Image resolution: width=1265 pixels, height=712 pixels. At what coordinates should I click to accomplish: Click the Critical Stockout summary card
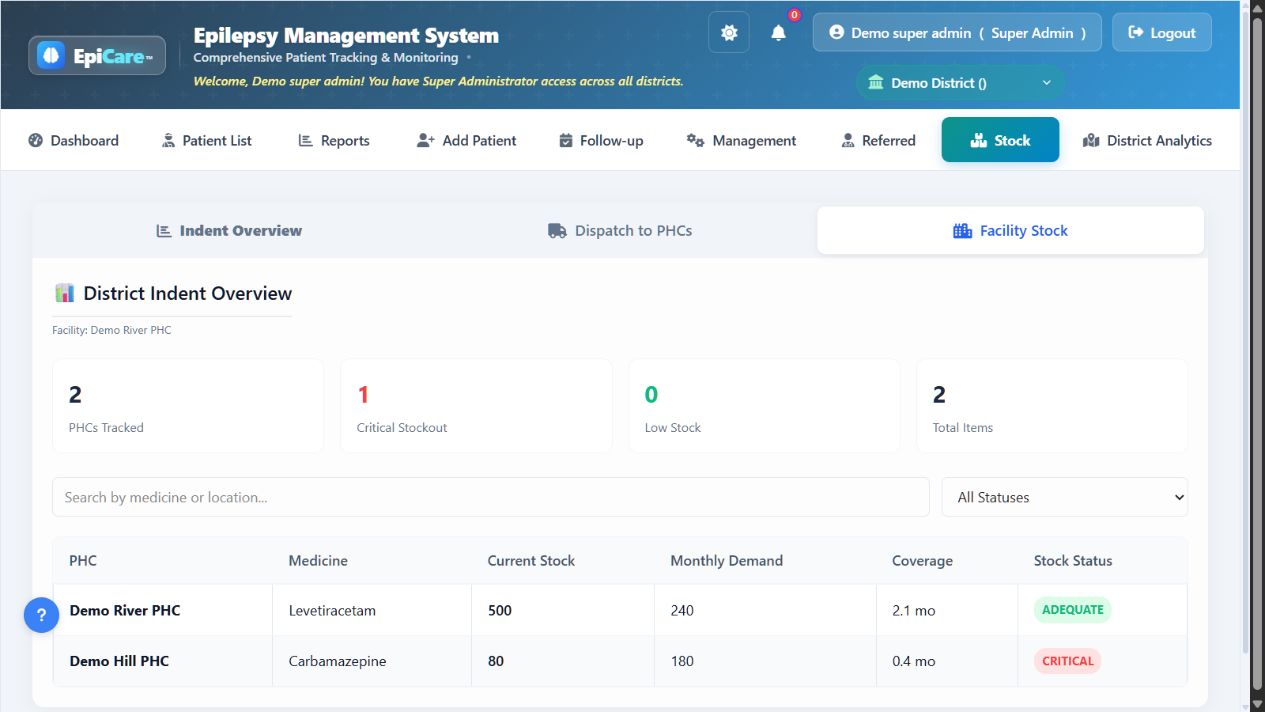476,406
